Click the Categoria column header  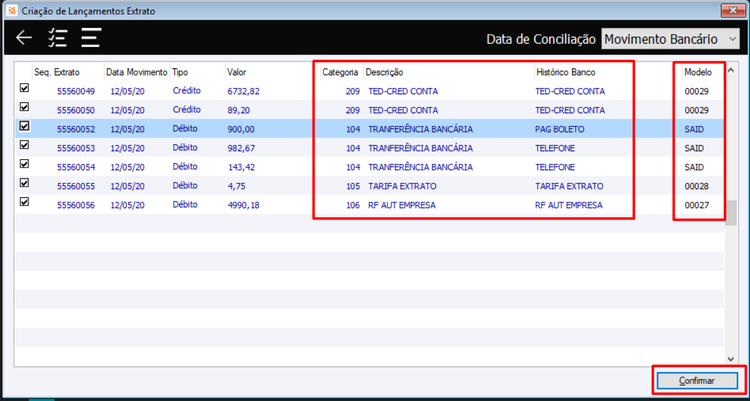pos(340,72)
